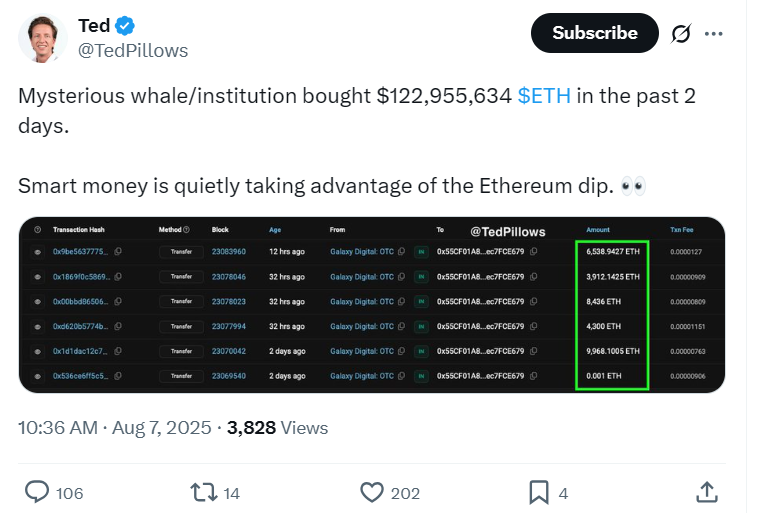The width and height of the screenshot is (763, 513).
Task: Open the @TedPillows handle link
Action: [x=133, y=50]
